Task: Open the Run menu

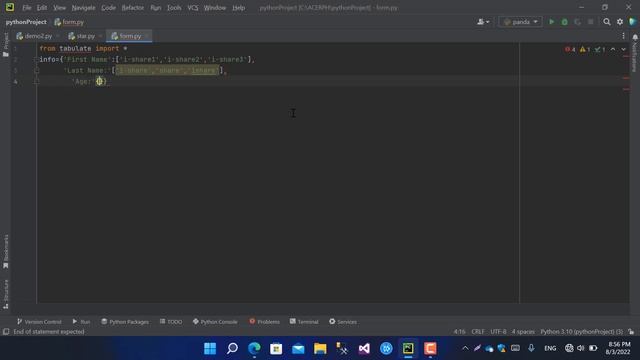Action: click(x=156, y=8)
